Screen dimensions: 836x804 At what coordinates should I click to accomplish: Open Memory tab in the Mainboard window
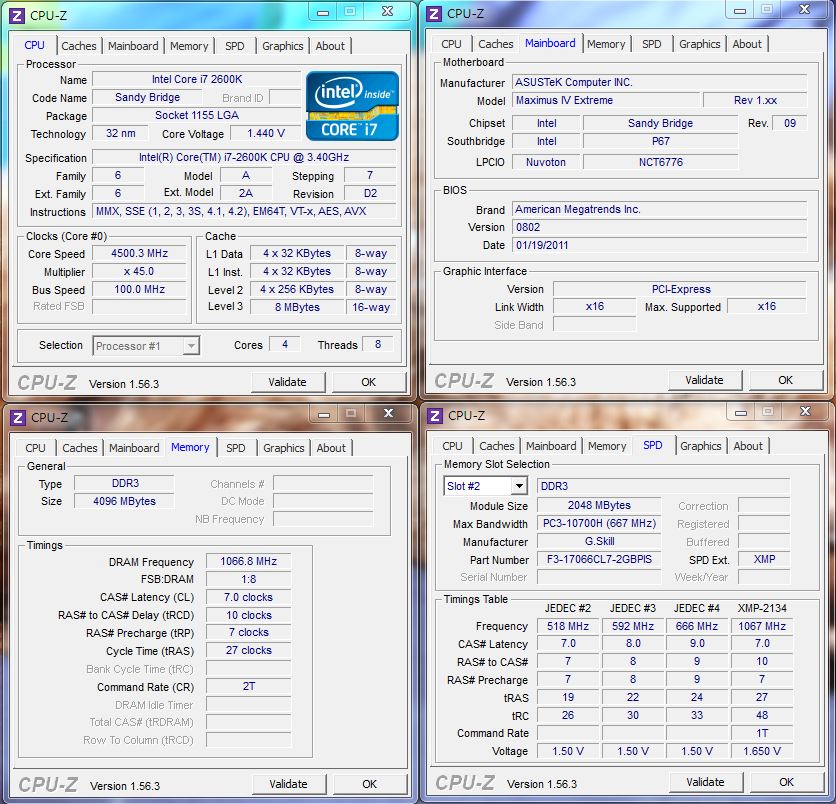click(606, 44)
